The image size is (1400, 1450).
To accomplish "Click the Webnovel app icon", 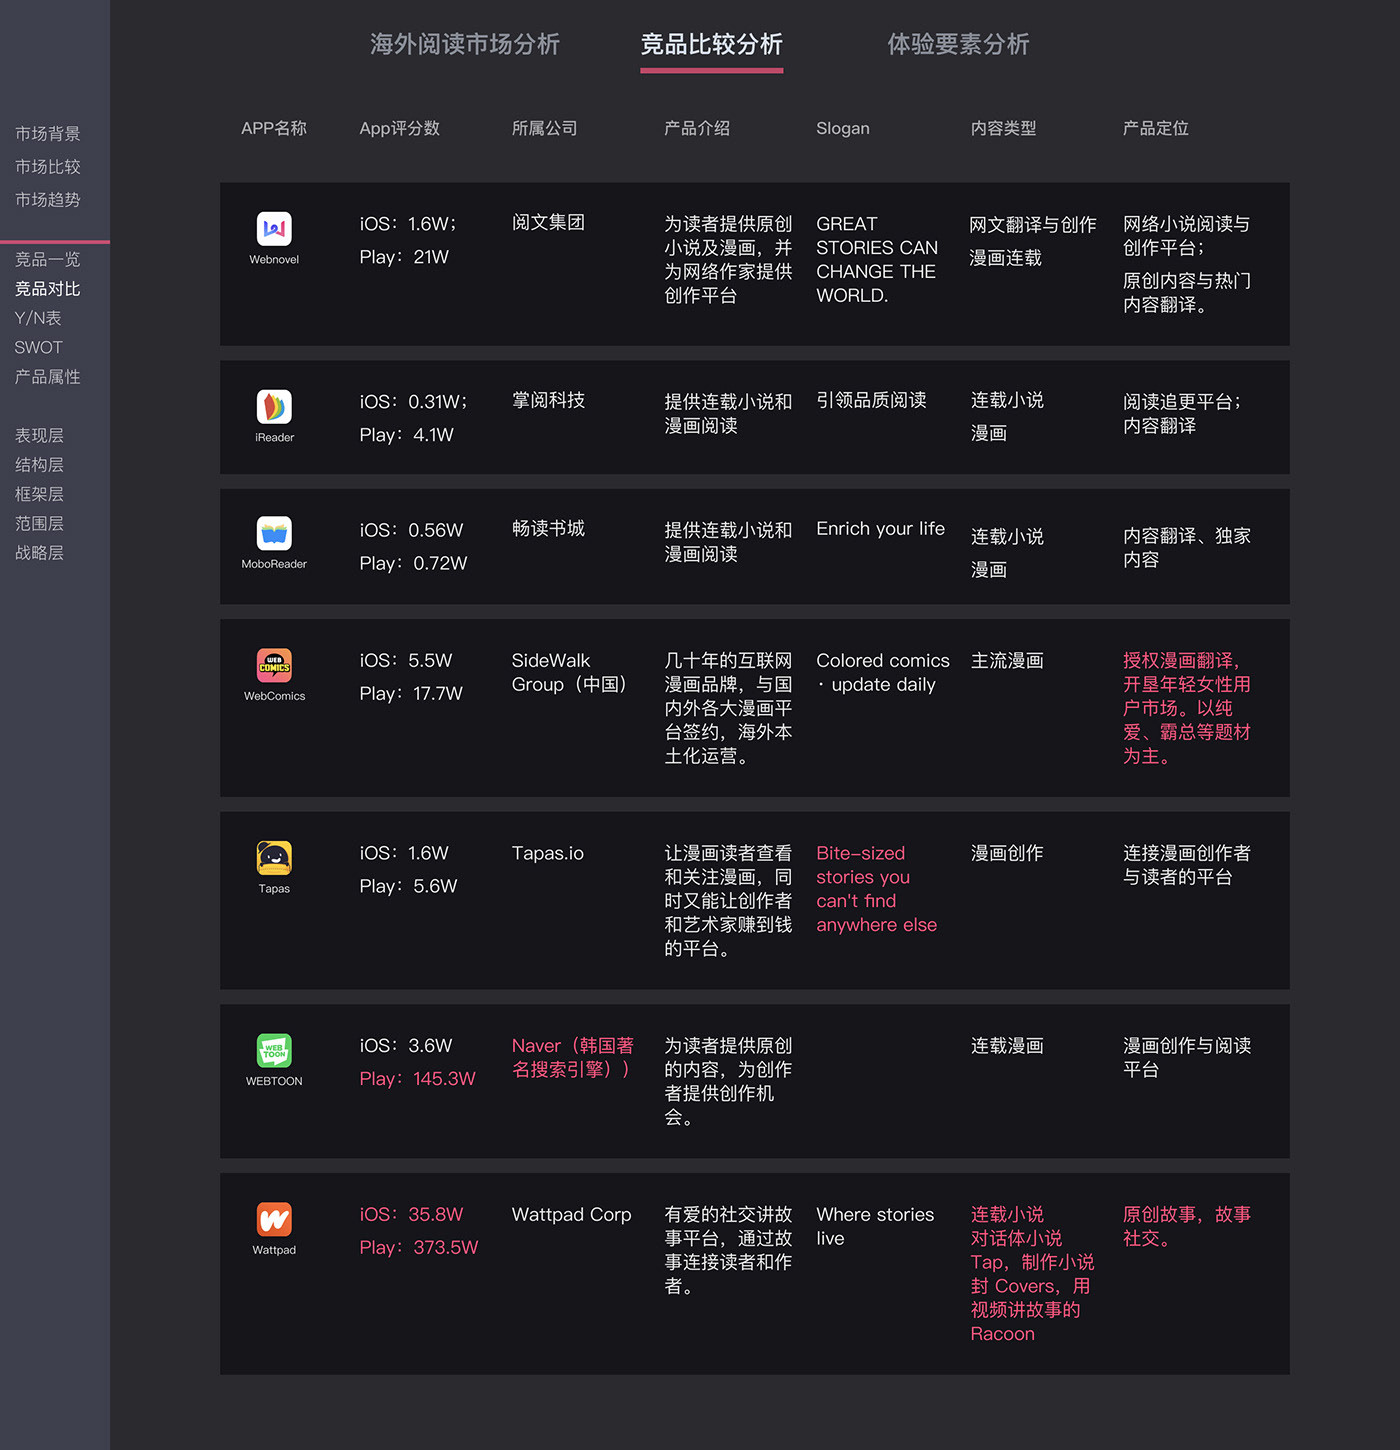I will [x=274, y=229].
